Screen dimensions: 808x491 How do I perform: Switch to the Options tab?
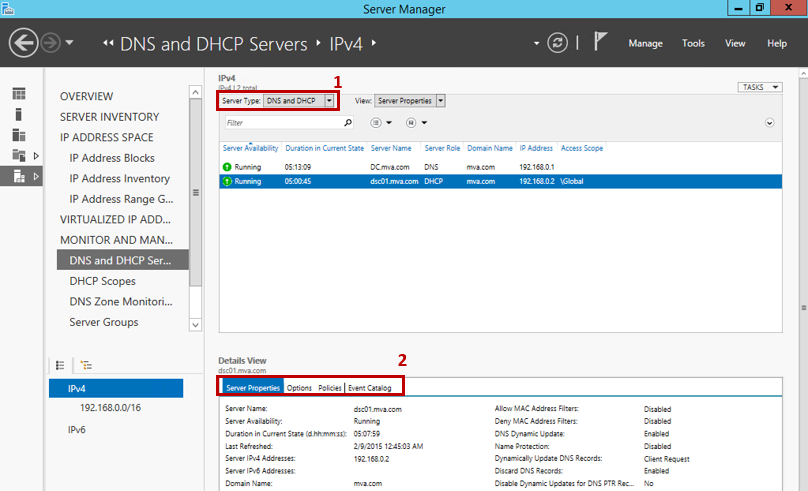299,388
